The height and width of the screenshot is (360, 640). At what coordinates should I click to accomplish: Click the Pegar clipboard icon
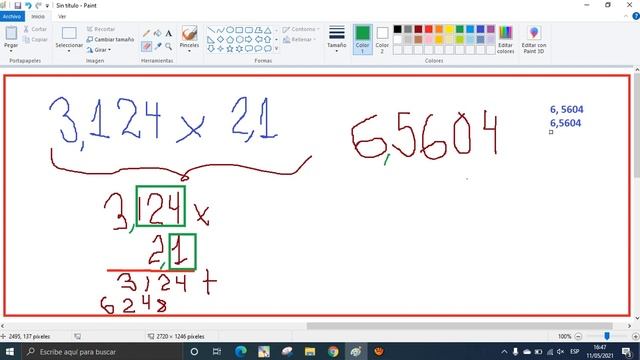11,33
